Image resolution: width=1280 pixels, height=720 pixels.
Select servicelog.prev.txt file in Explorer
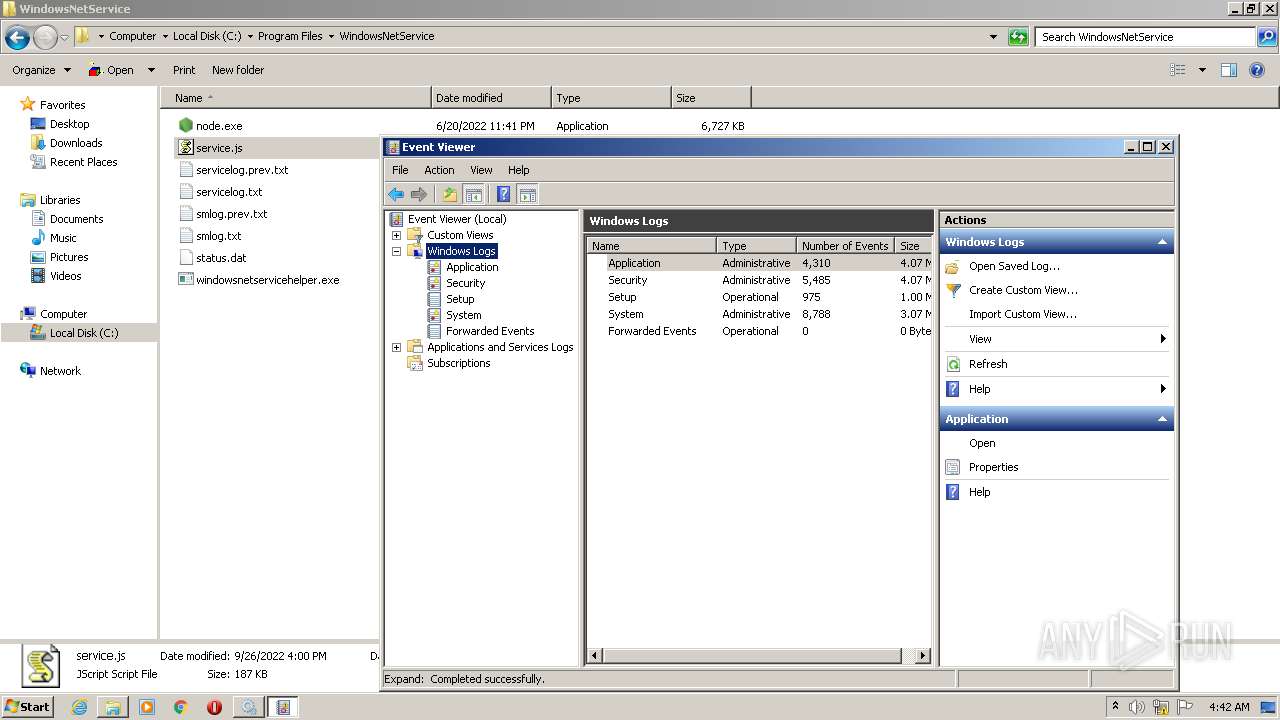pyautogui.click(x=242, y=170)
